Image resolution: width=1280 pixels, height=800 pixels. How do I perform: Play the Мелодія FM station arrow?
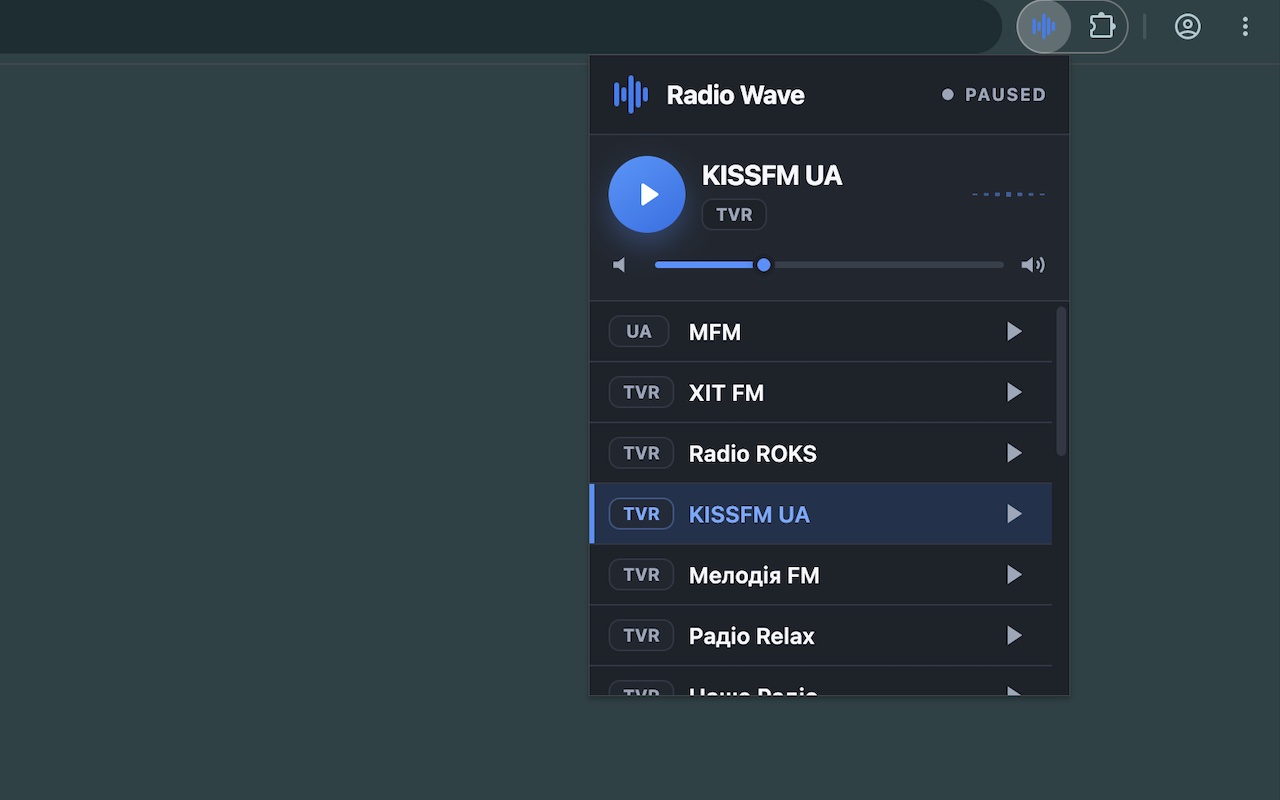pos(1014,575)
